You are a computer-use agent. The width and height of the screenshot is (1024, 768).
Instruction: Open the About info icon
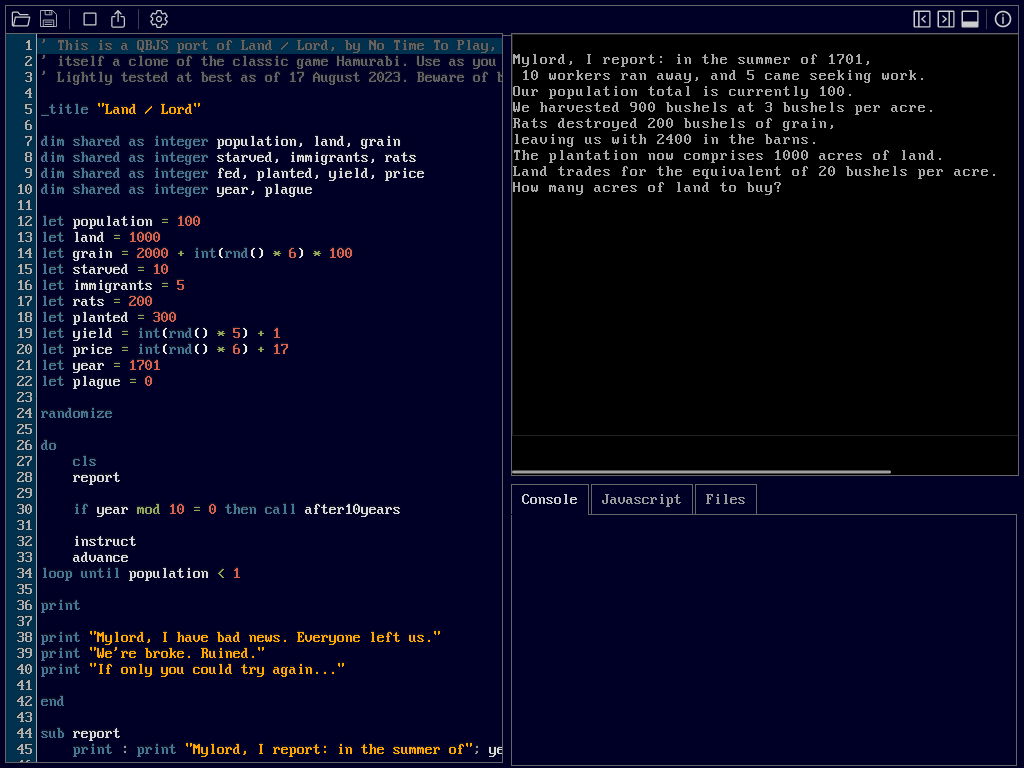[1002, 19]
